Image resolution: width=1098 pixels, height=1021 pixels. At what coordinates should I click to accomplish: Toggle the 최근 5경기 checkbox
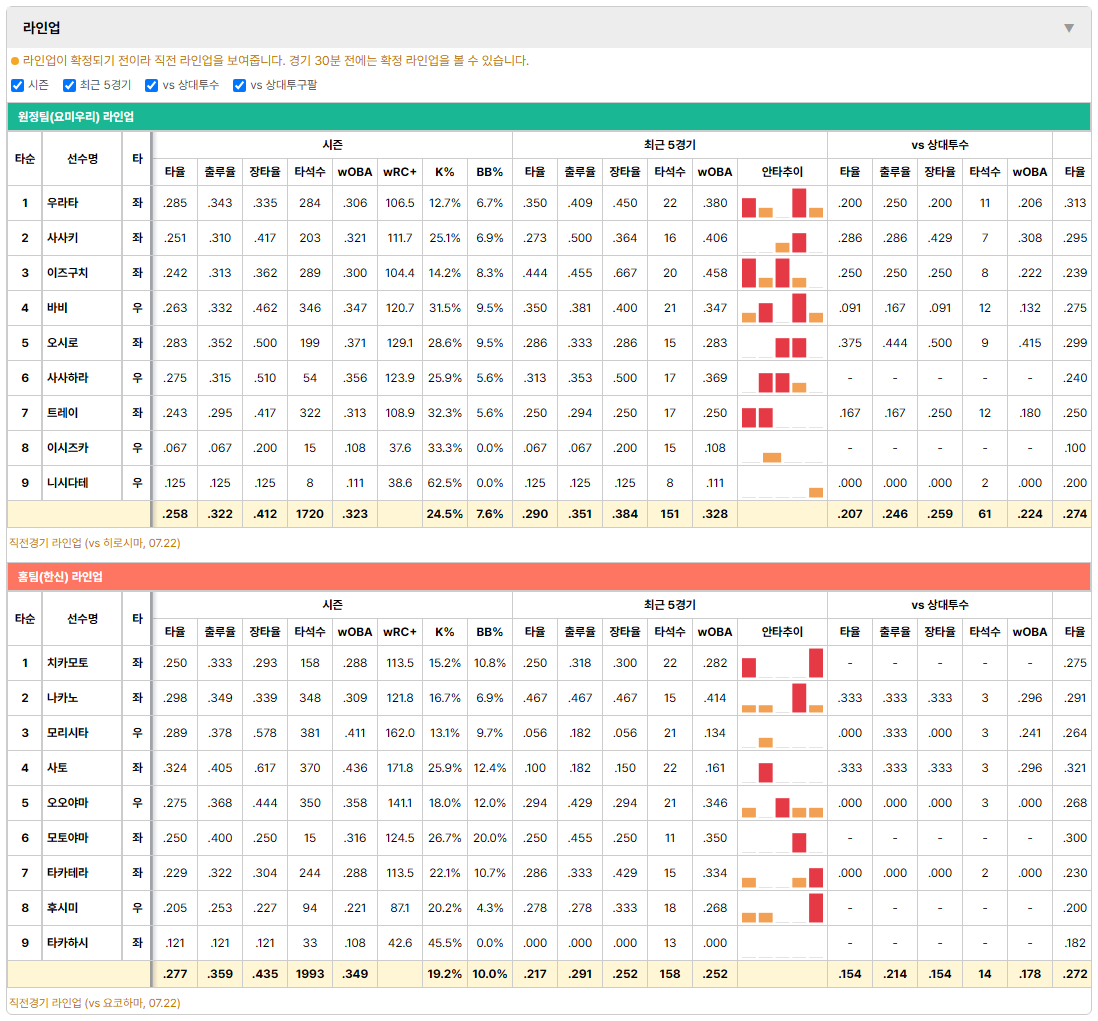pyautogui.click(x=69, y=85)
